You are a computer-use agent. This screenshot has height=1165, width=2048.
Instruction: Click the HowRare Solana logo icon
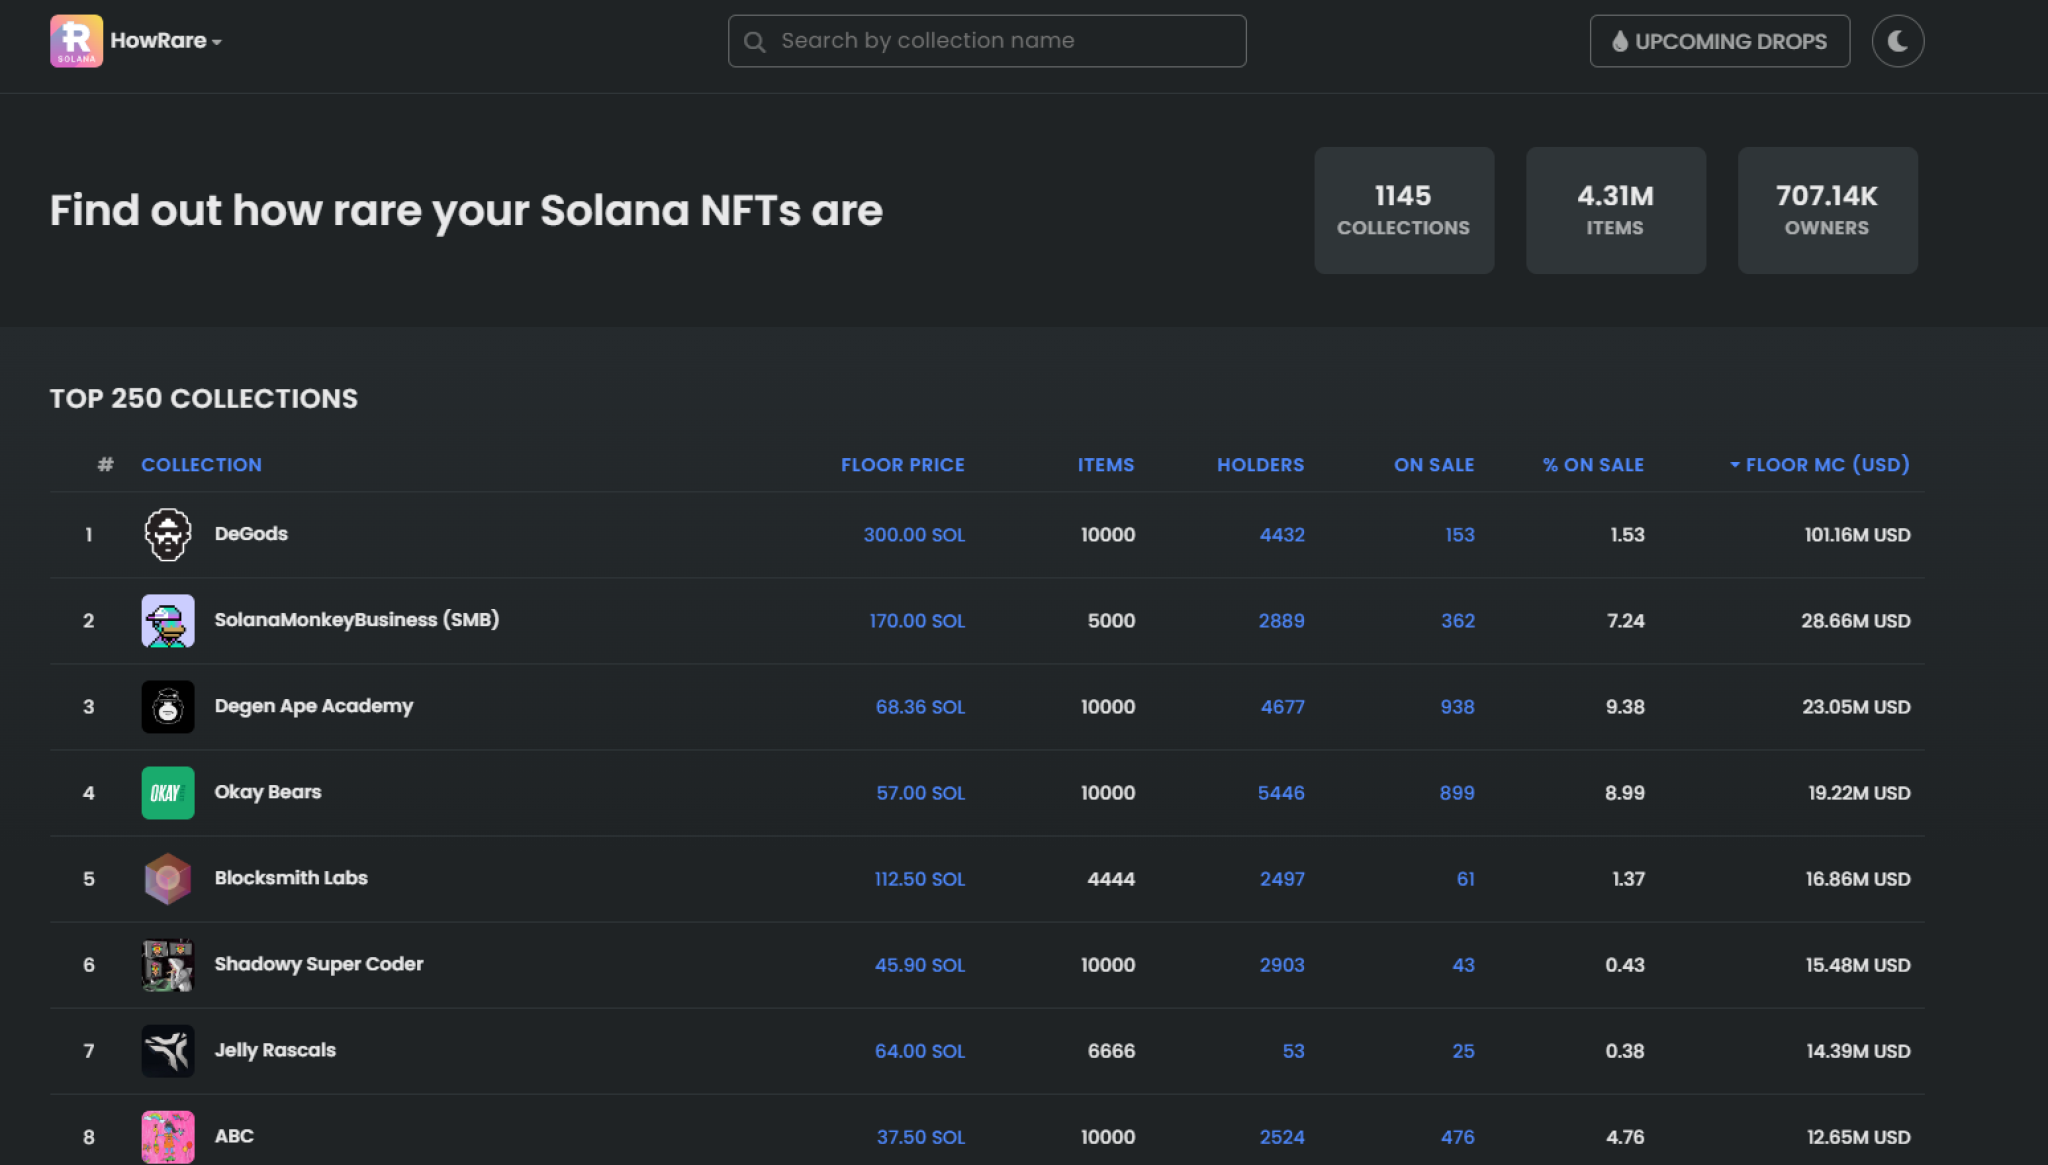click(75, 41)
